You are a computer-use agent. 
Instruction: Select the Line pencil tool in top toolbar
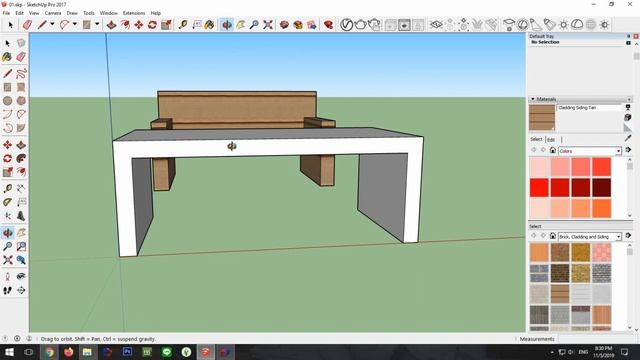[x=42, y=25]
